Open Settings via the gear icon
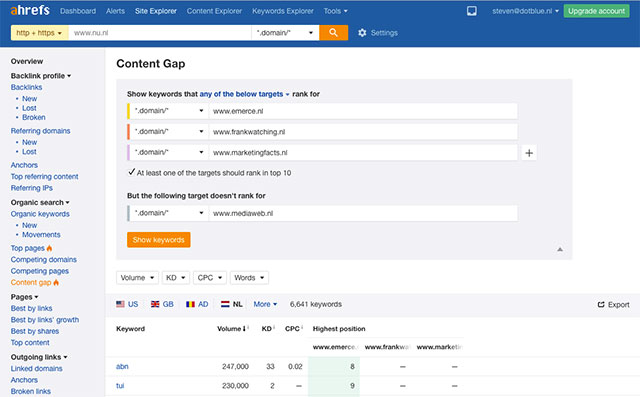Image resolution: width=640 pixels, height=397 pixels. point(362,33)
